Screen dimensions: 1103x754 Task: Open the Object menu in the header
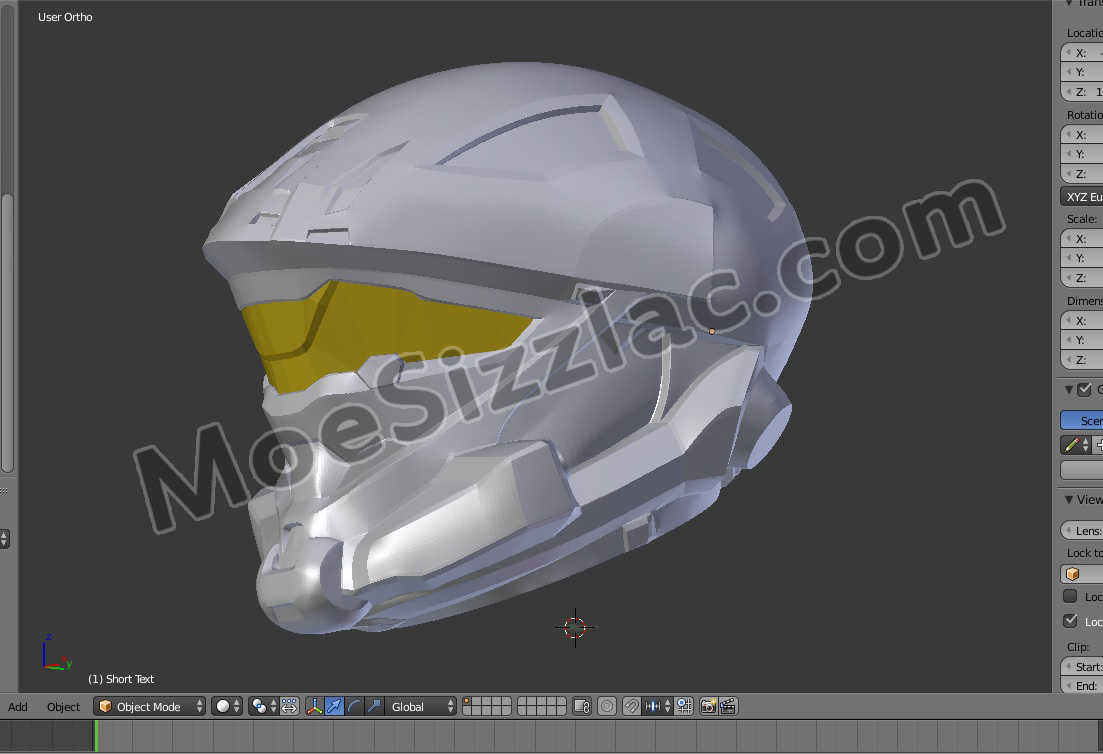[63, 707]
